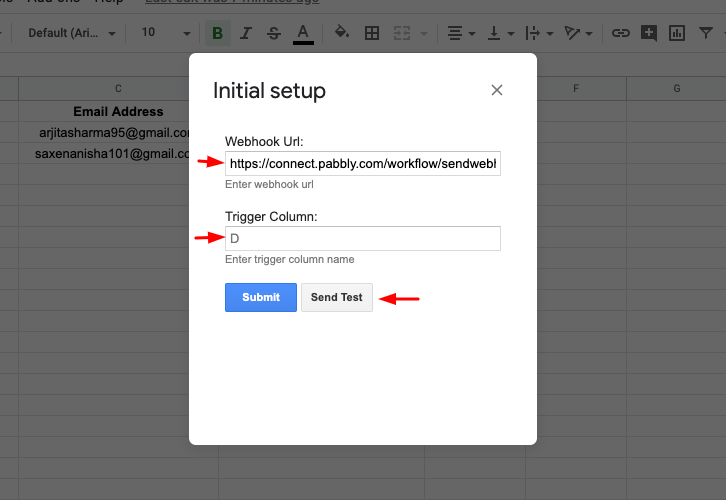726x500 pixels.
Task: Close the Initial setup dialog
Action: [497, 90]
